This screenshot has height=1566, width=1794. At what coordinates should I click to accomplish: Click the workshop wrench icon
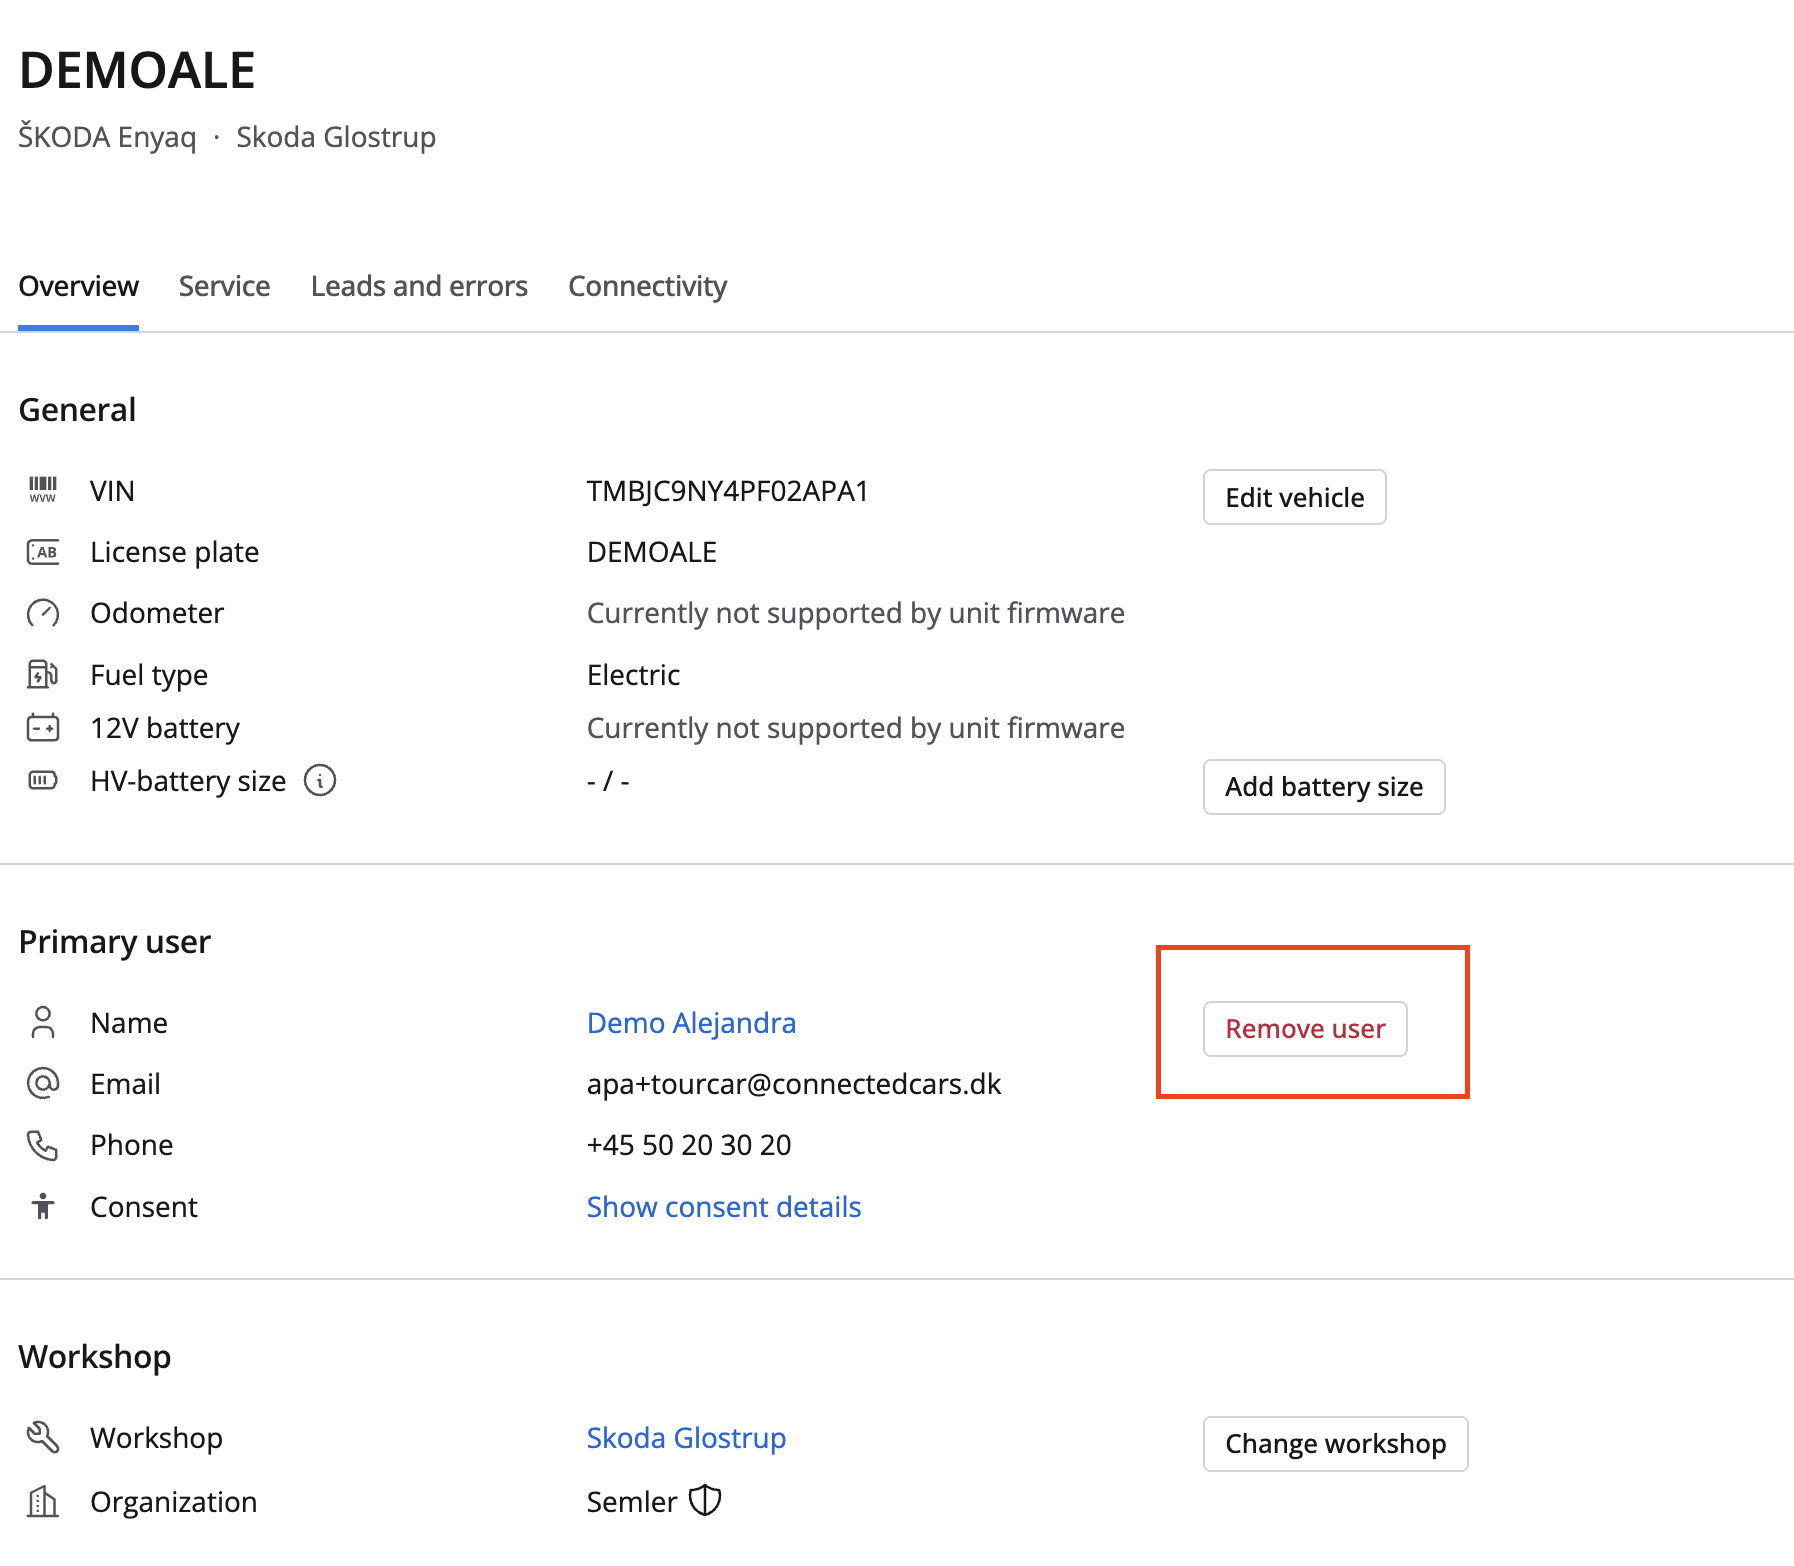point(42,1437)
